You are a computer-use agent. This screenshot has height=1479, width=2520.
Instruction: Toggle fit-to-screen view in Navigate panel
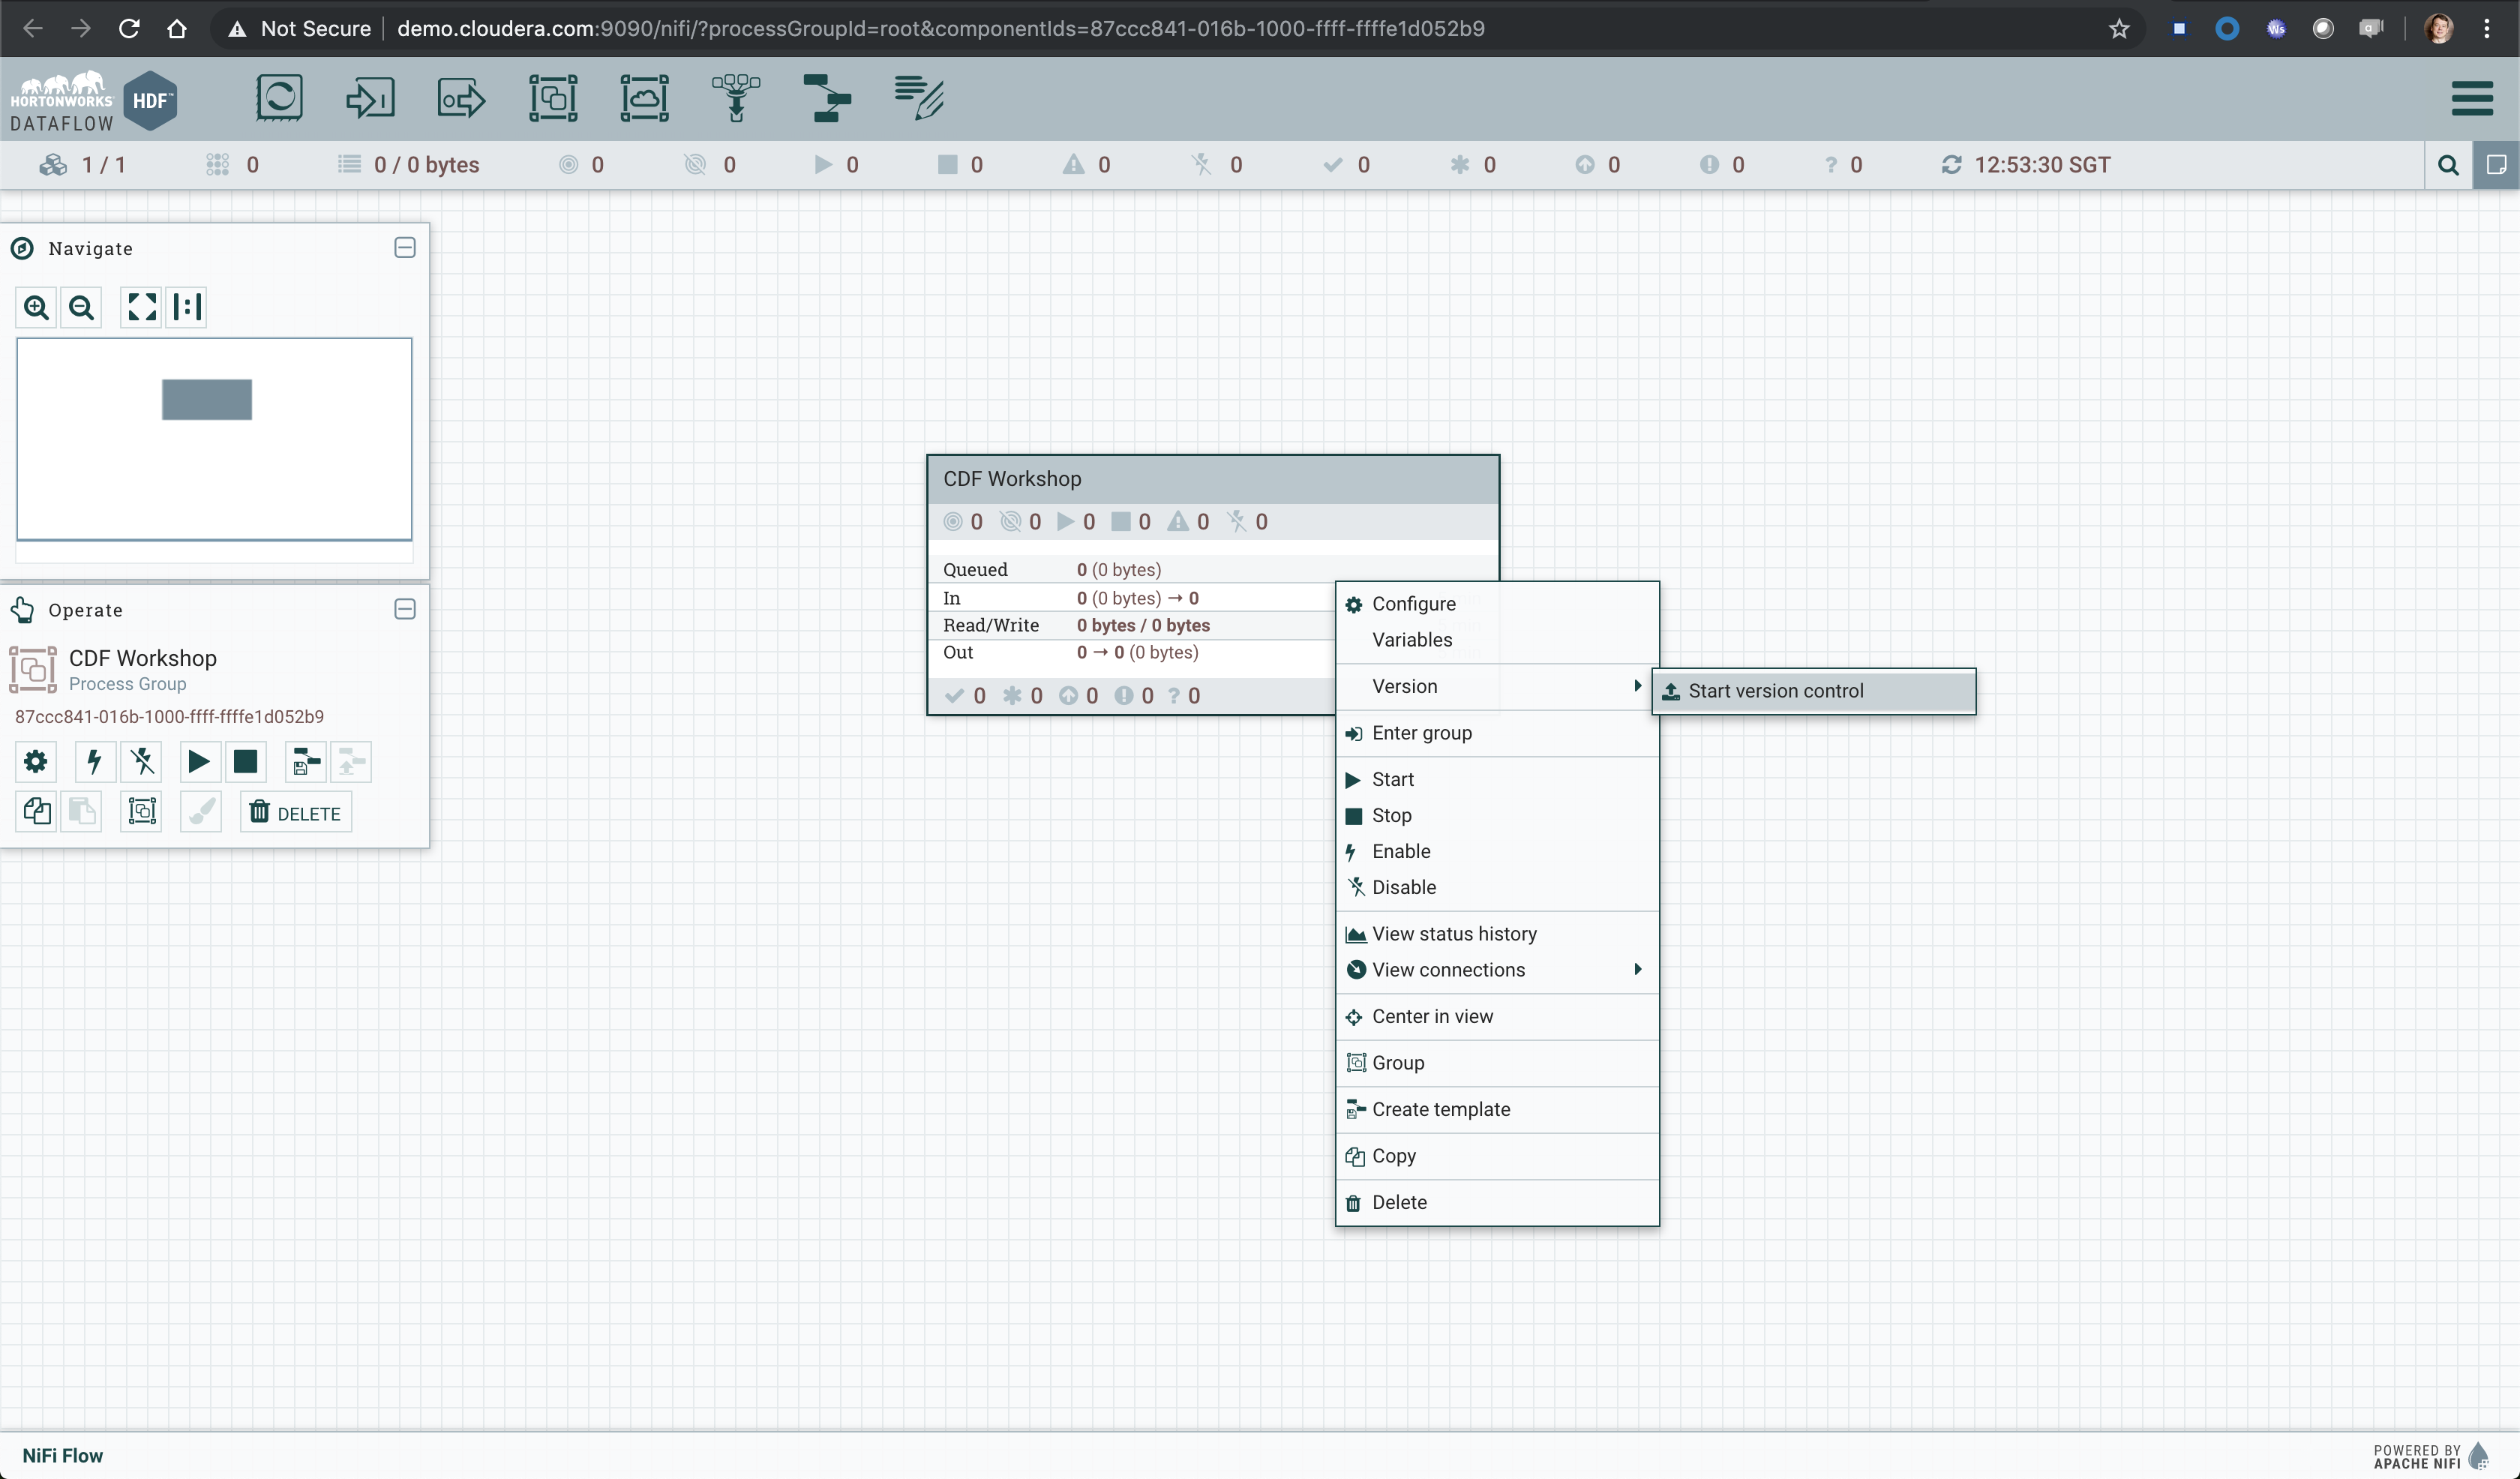141,304
